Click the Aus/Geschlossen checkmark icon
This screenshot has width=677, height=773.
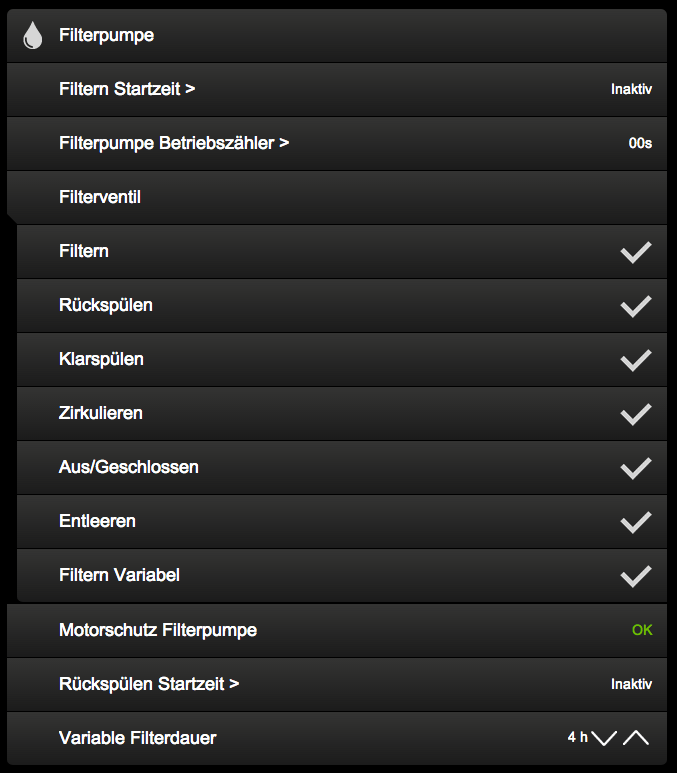635,468
